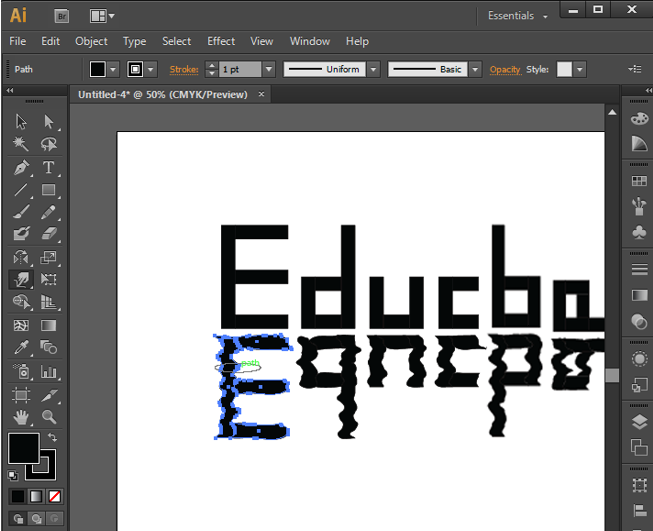Select the Eraser tool

[49, 234]
